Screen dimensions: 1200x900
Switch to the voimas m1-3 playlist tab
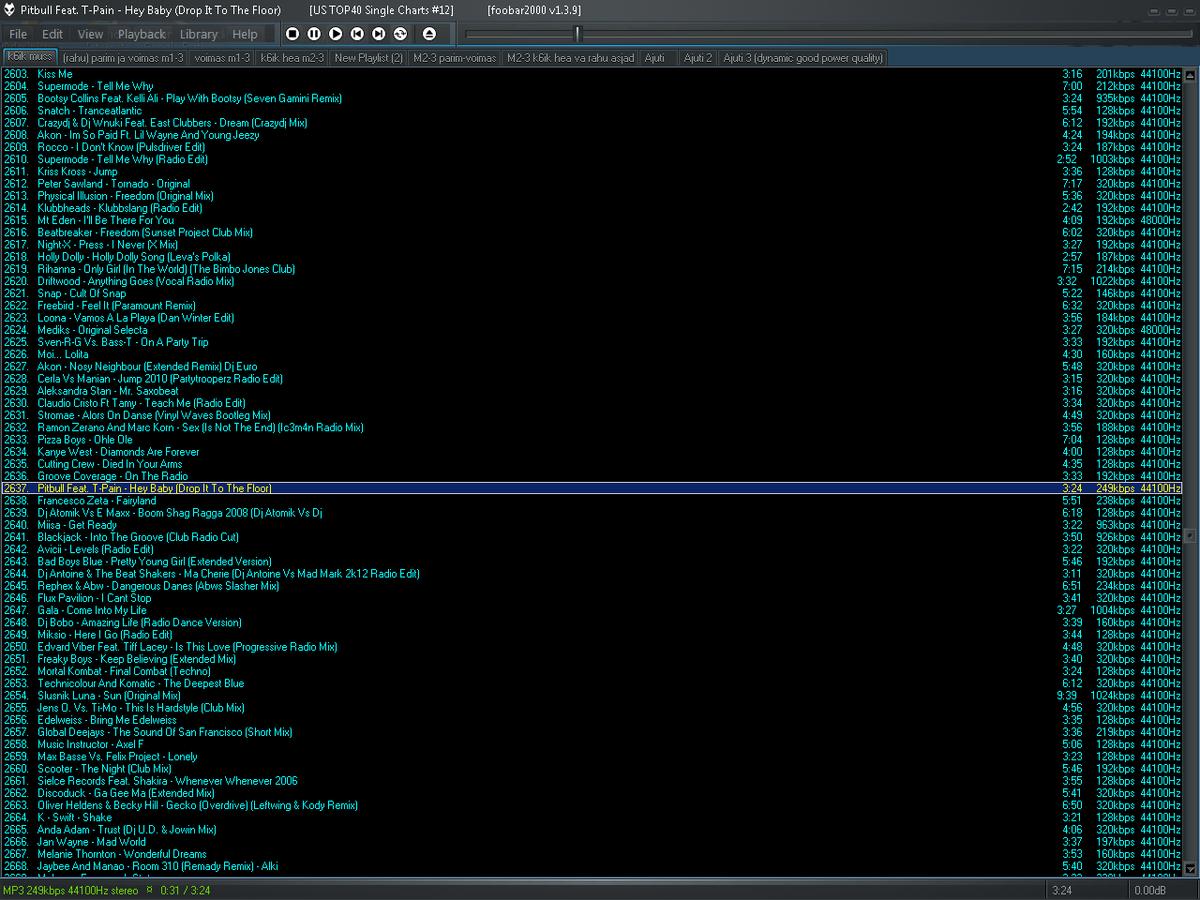[222, 58]
